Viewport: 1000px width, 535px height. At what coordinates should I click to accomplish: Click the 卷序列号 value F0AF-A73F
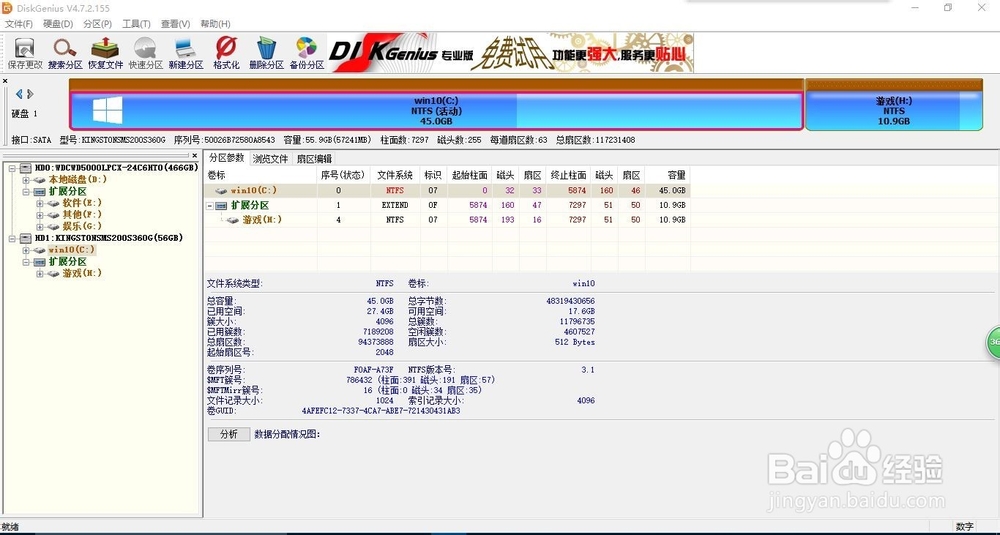pyautogui.click(x=374, y=369)
